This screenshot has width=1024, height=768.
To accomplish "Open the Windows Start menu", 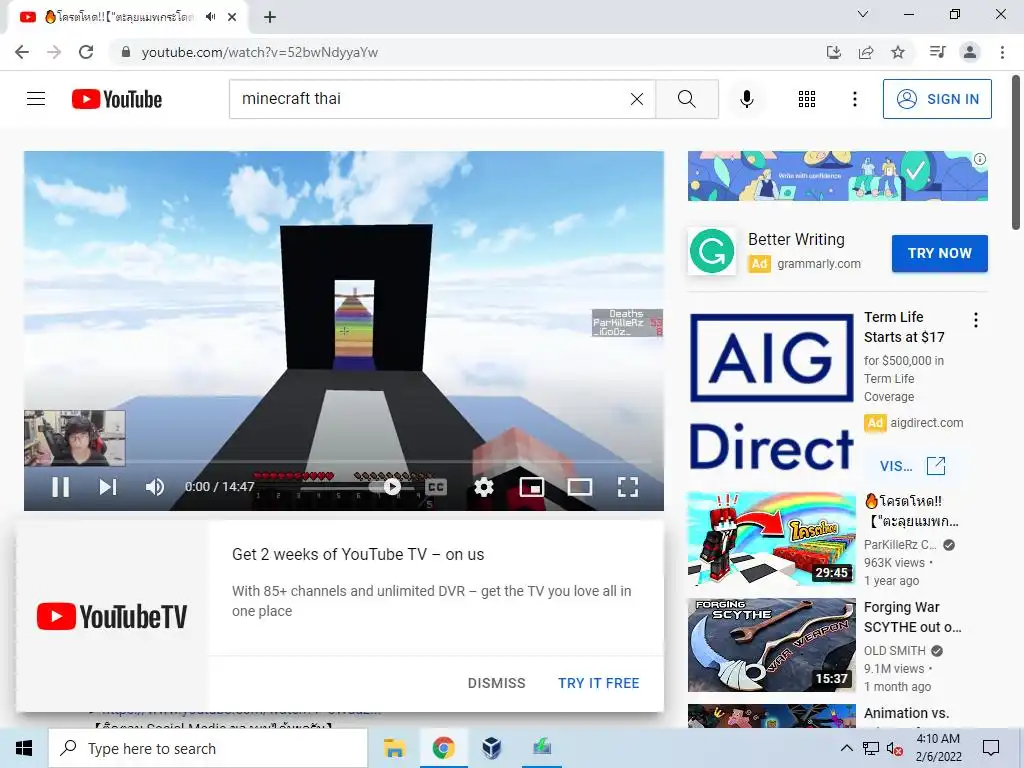I will pyautogui.click(x=24, y=748).
